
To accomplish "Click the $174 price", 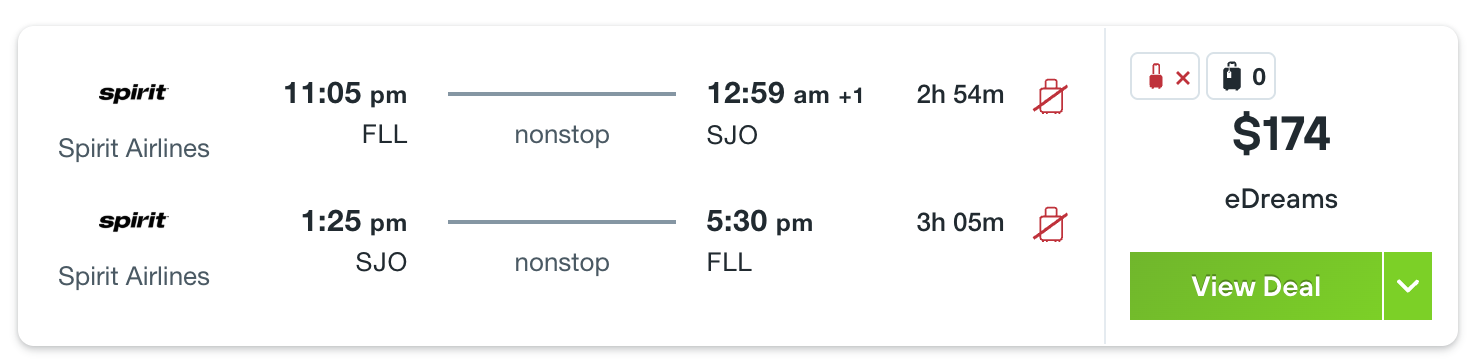I will click(x=1281, y=134).
